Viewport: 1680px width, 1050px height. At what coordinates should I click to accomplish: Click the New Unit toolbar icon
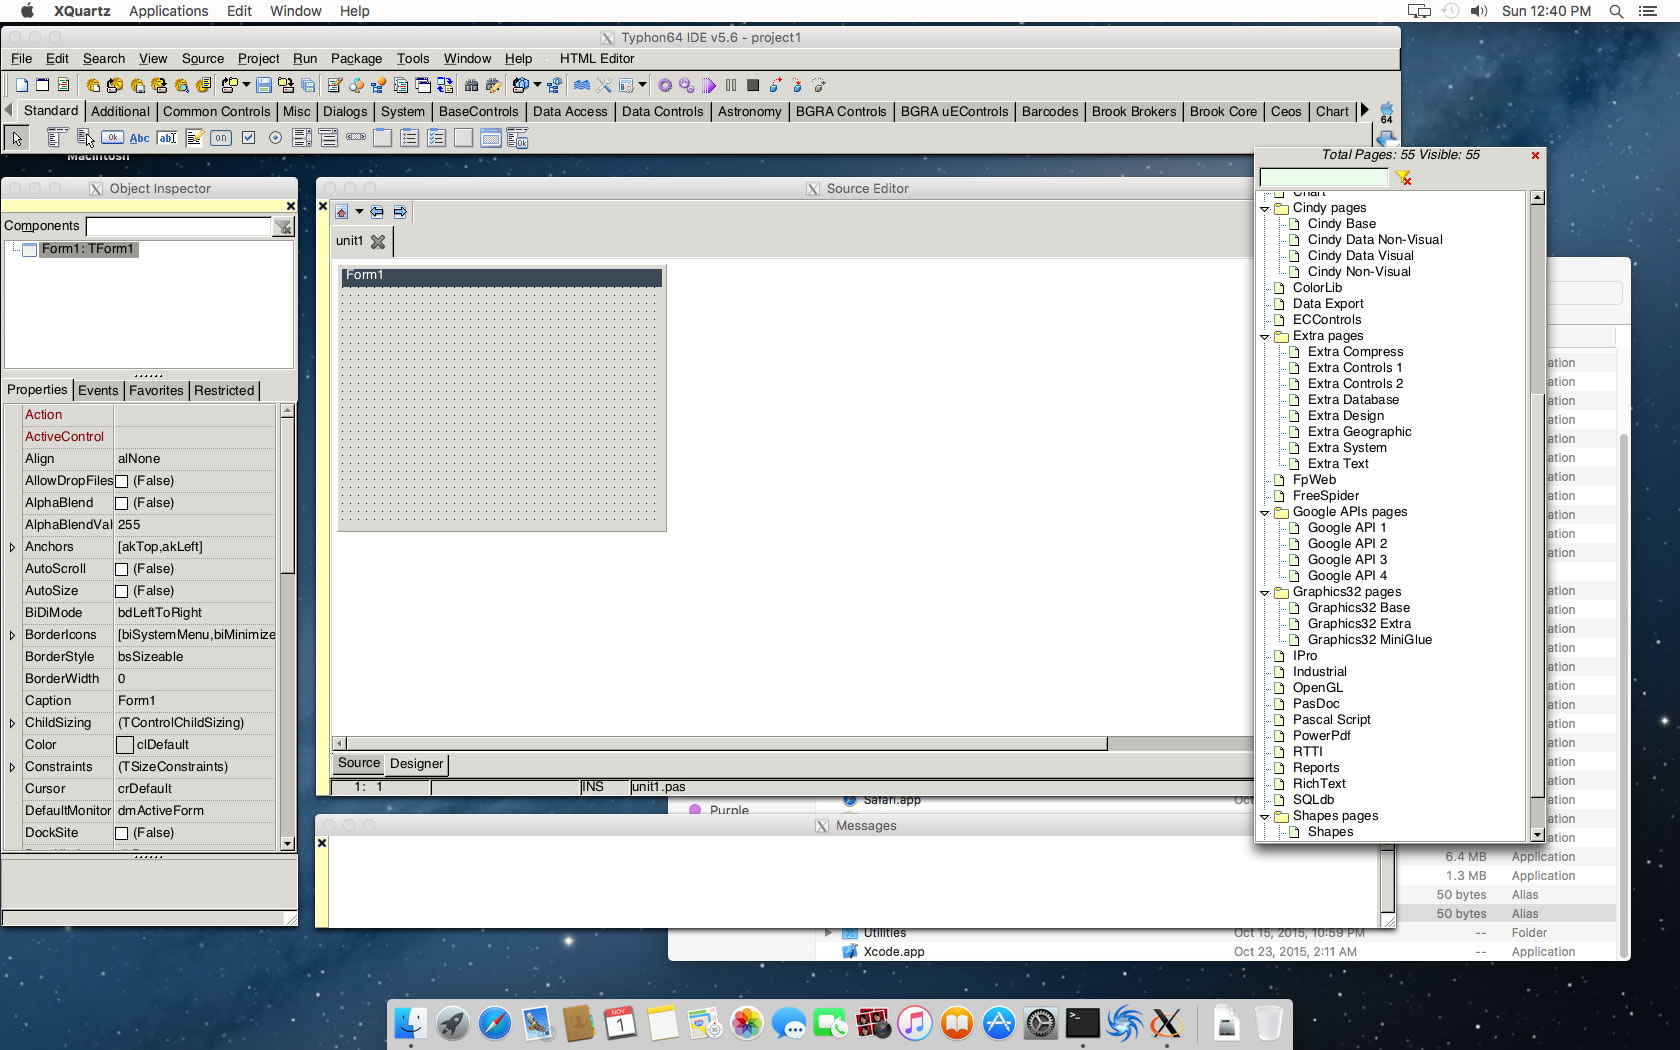[x=22, y=85]
